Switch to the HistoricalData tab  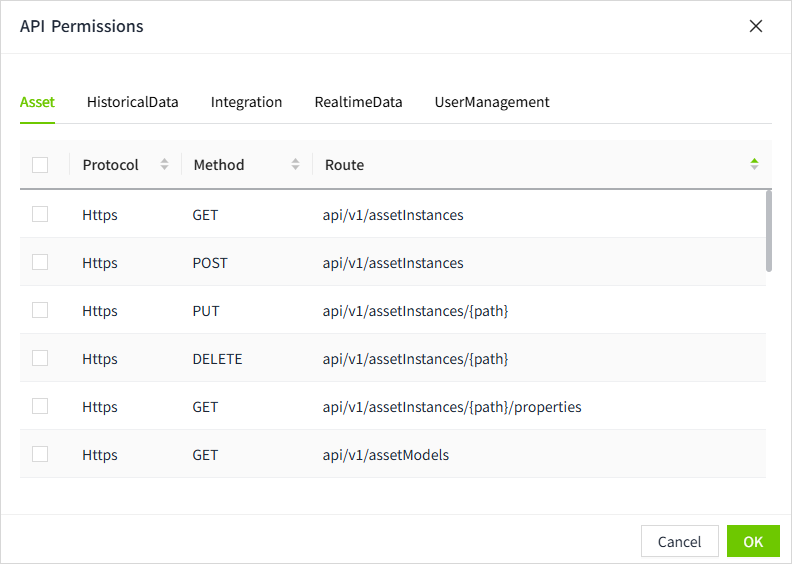click(132, 102)
